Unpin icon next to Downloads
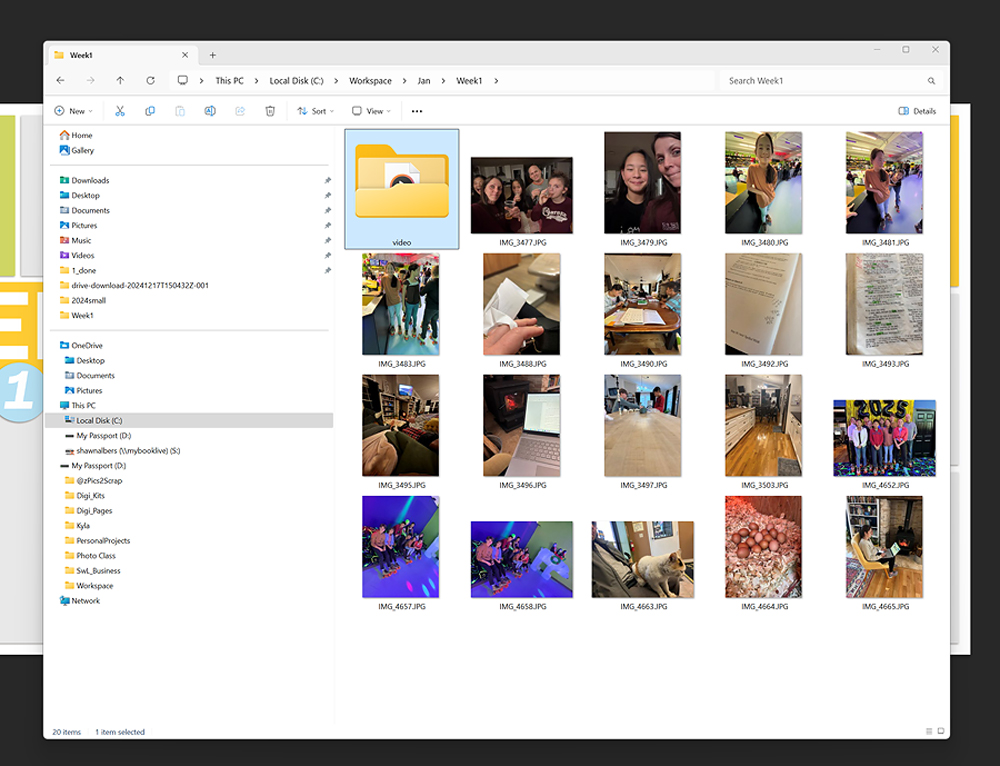1000x766 pixels. click(328, 180)
